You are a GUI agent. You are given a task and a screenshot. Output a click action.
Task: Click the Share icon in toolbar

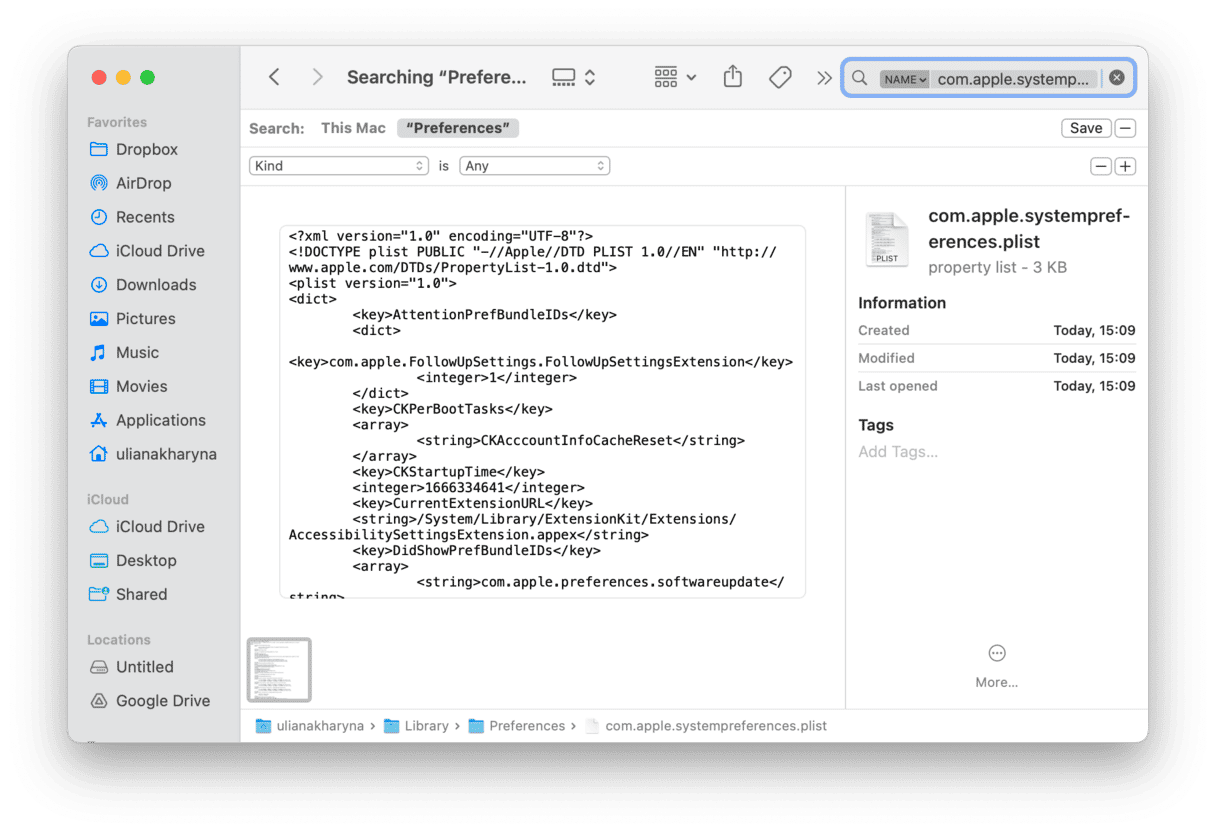coord(732,77)
